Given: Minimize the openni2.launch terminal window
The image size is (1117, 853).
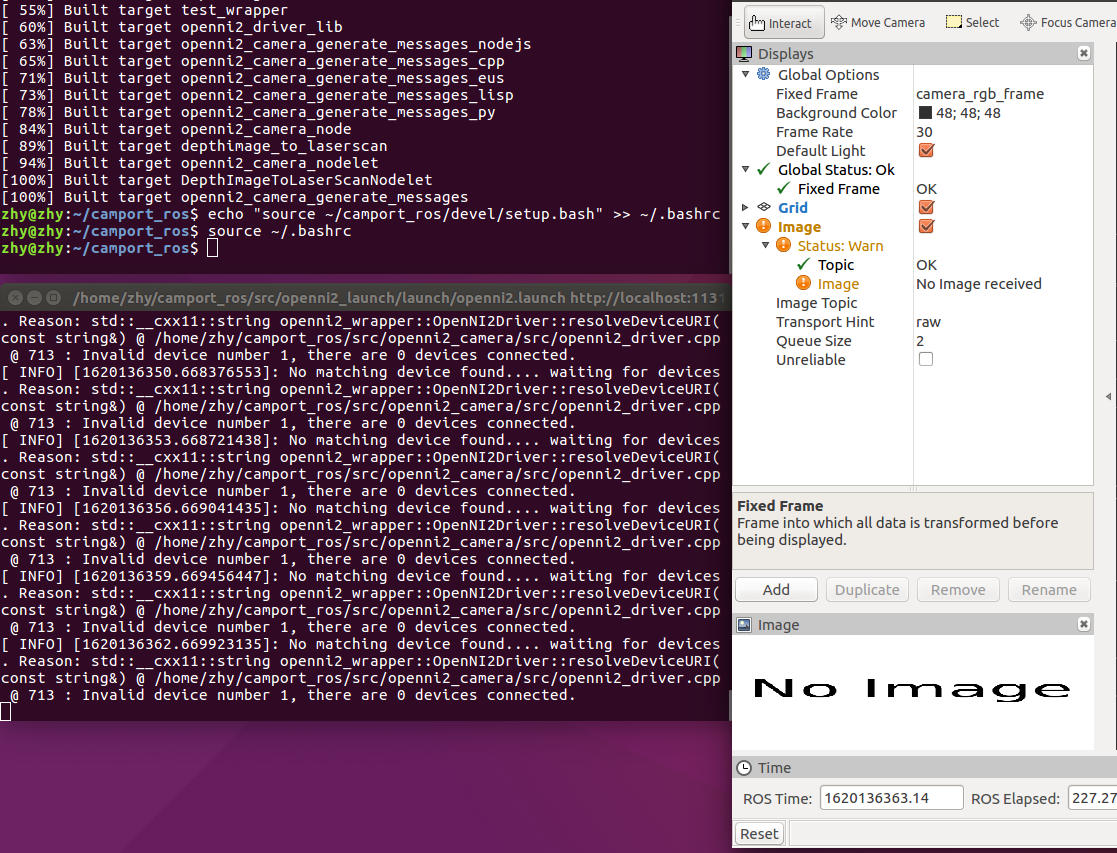Looking at the screenshot, I should [x=33, y=297].
